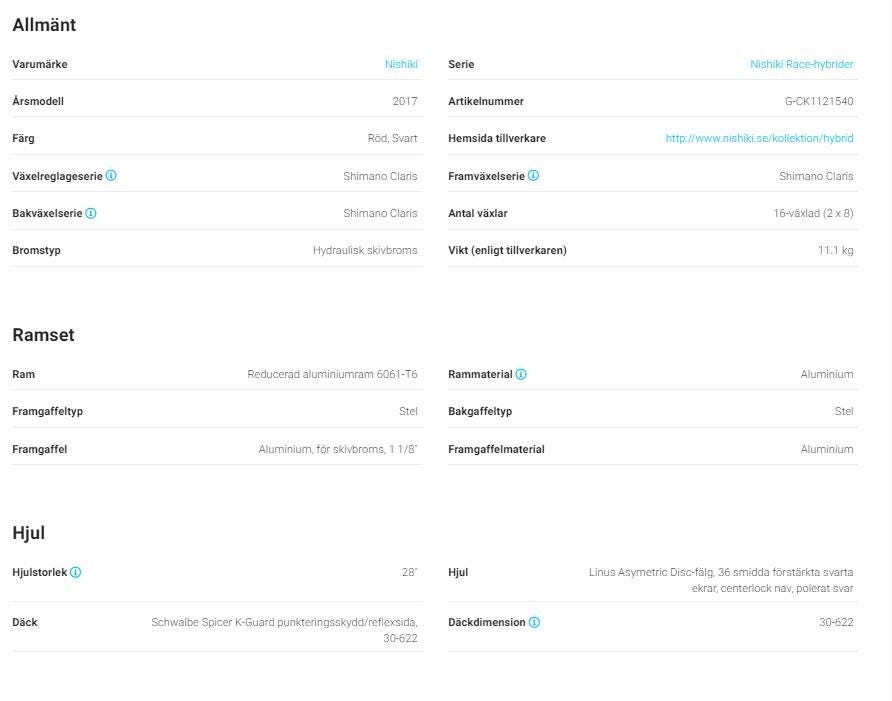Click the 16-växlad (2 x 8) value
The image size is (892, 701).
click(813, 213)
